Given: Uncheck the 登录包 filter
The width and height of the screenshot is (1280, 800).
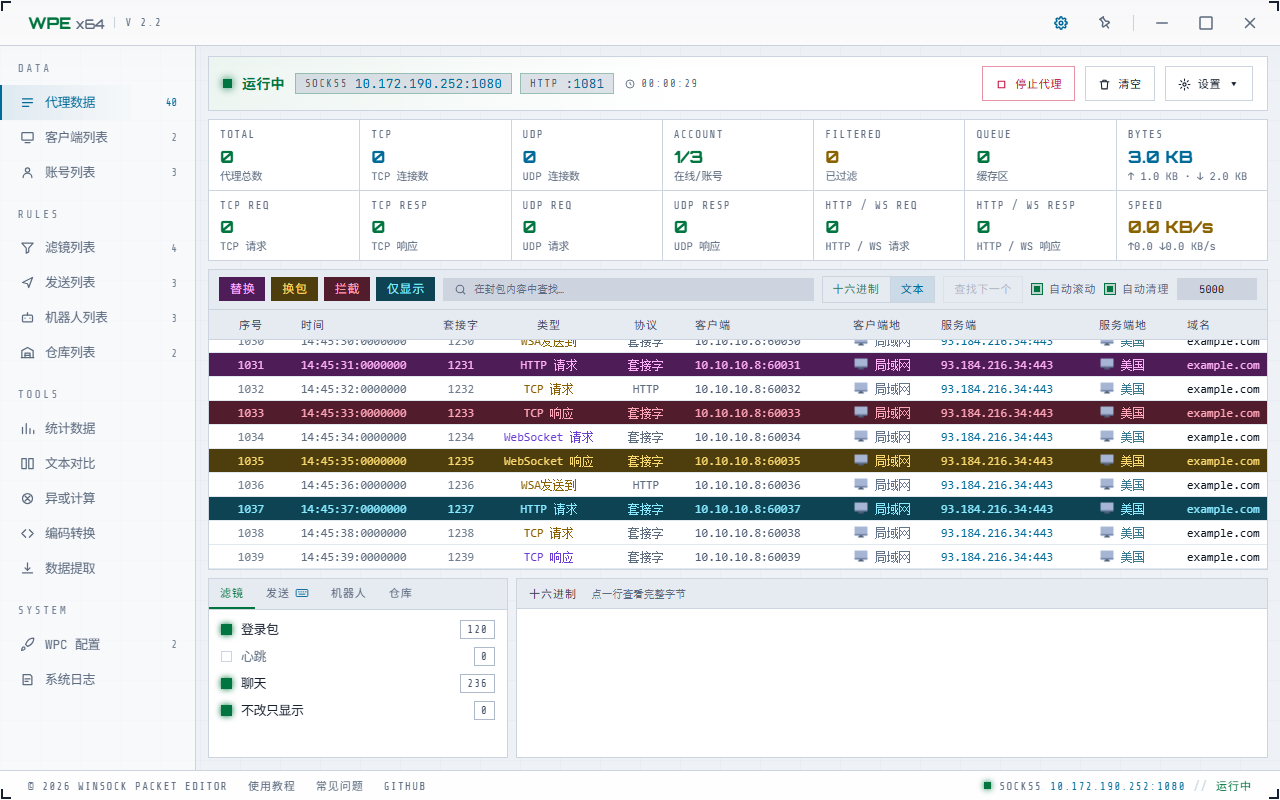Looking at the screenshot, I should pyautogui.click(x=226, y=629).
